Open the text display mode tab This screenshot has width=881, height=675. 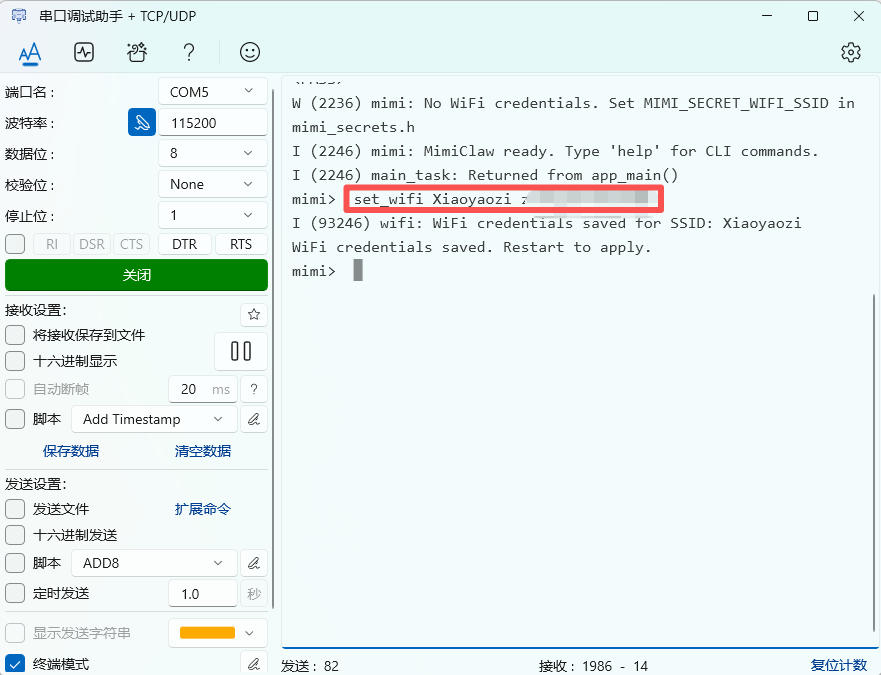[30, 53]
